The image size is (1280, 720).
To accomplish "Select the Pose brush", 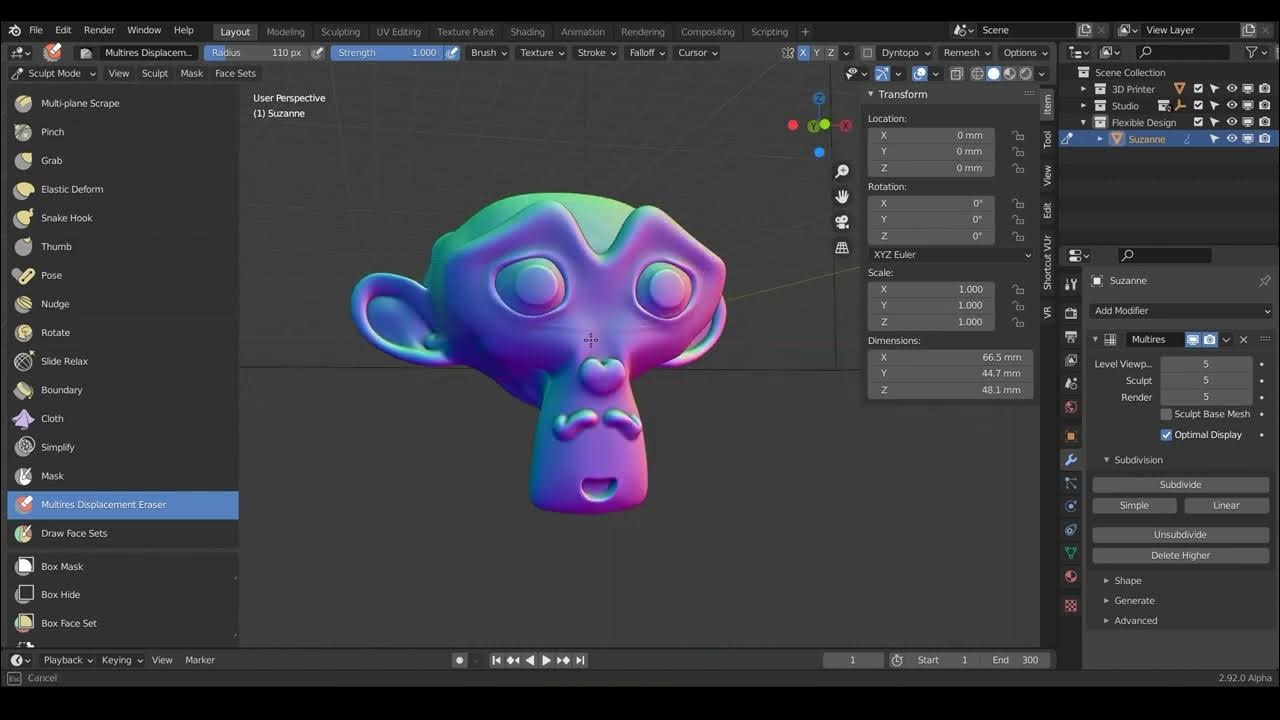I will point(123,275).
